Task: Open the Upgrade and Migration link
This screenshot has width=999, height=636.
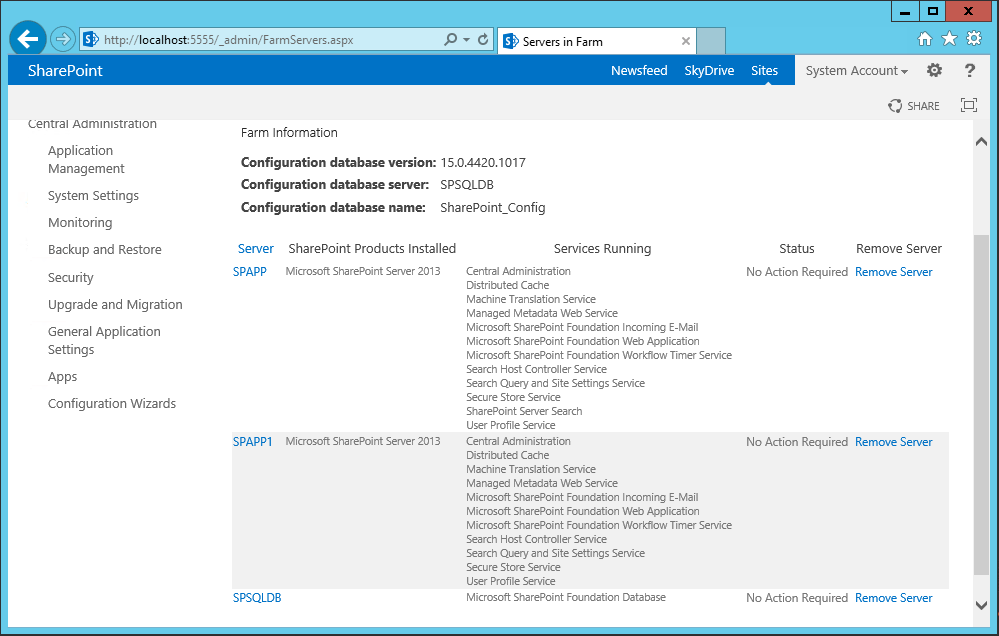Action: pyautogui.click(x=115, y=305)
